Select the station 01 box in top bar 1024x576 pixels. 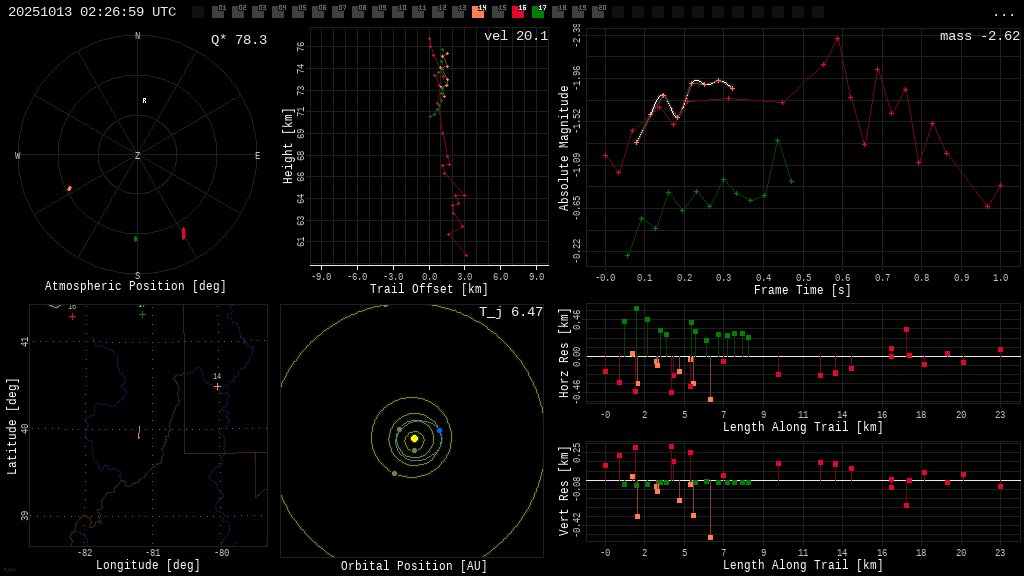tap(218, 12)
